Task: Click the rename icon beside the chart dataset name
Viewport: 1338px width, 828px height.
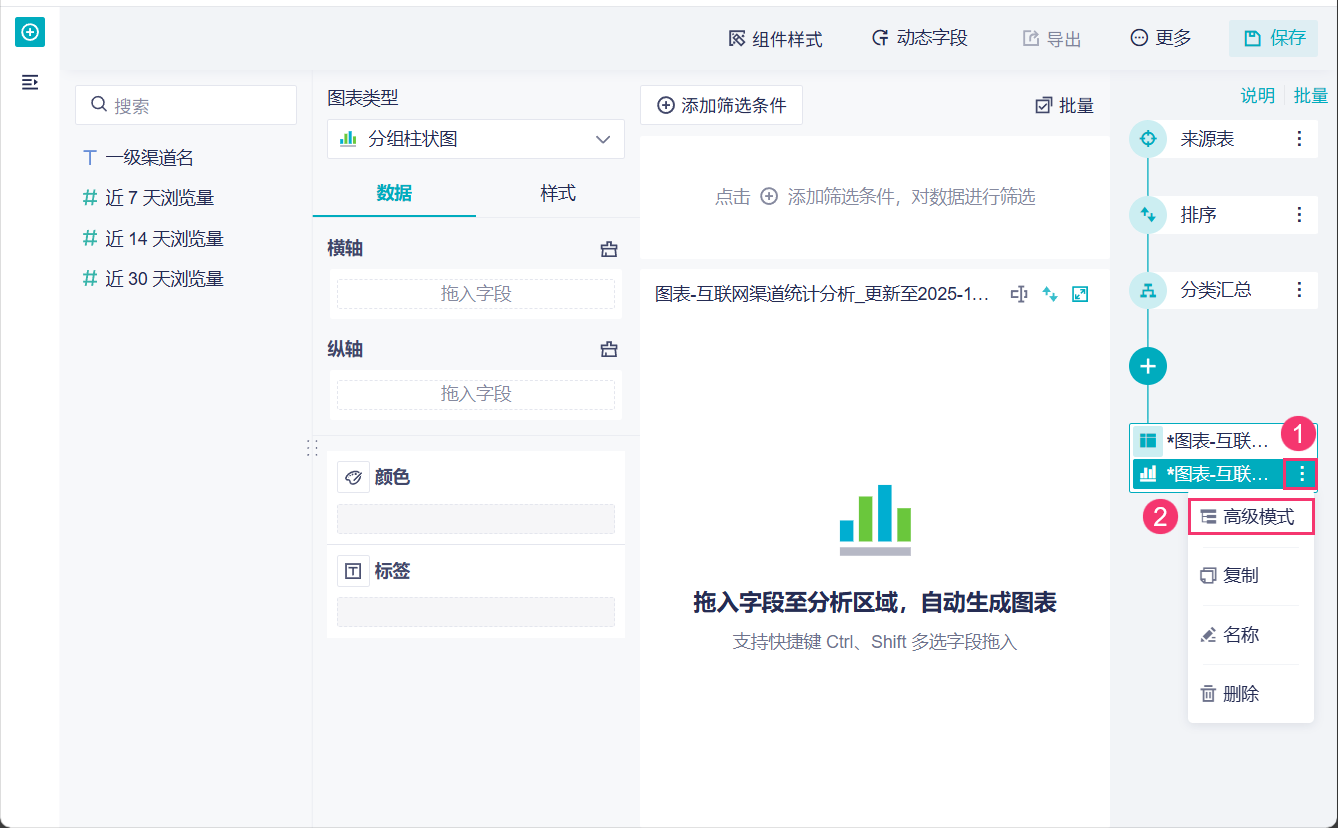Action: click(1018, 293)
